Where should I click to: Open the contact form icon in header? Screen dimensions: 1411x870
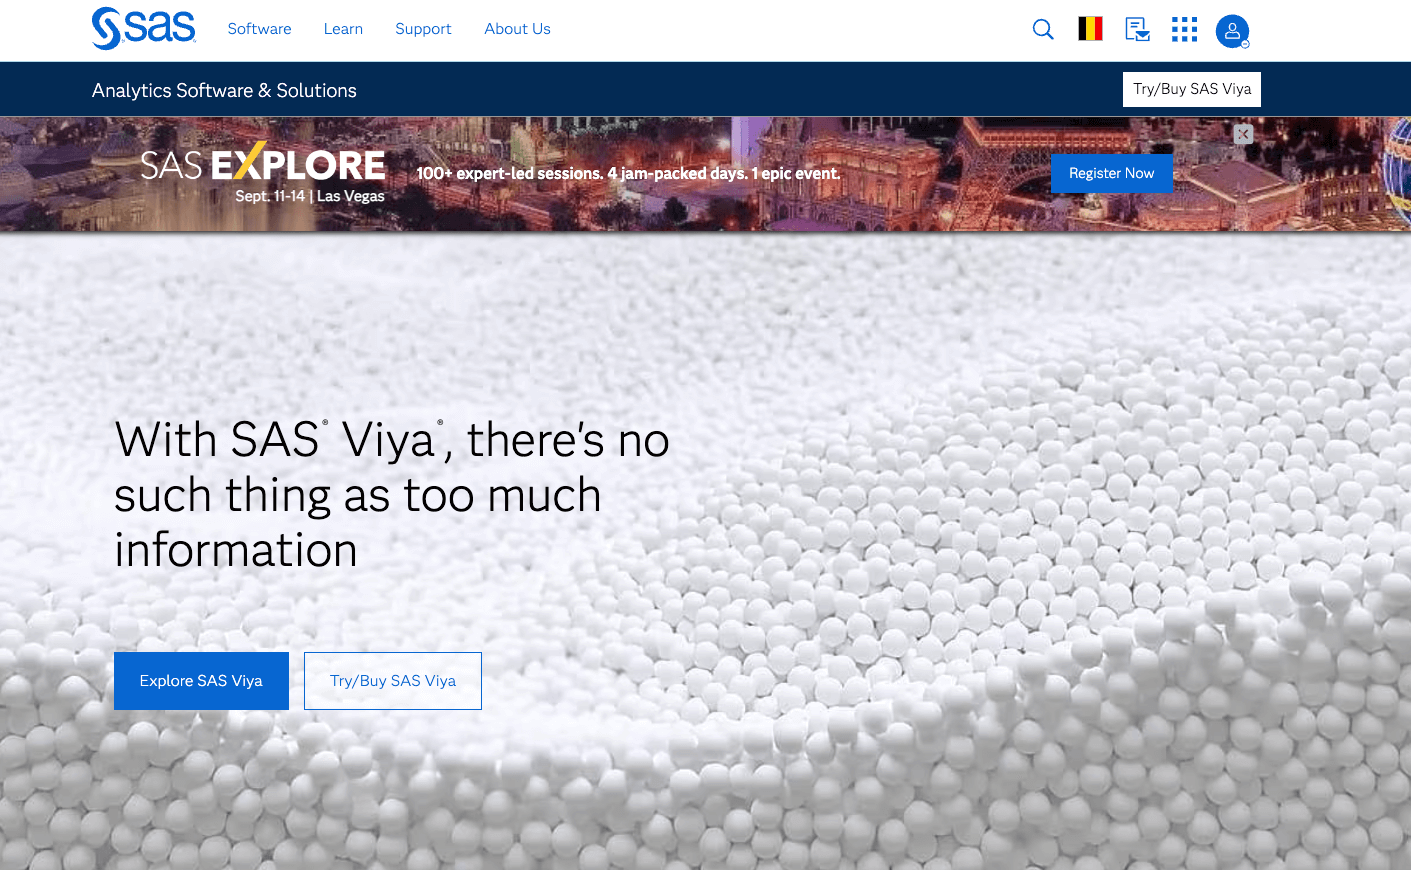tap(1137, 30)
